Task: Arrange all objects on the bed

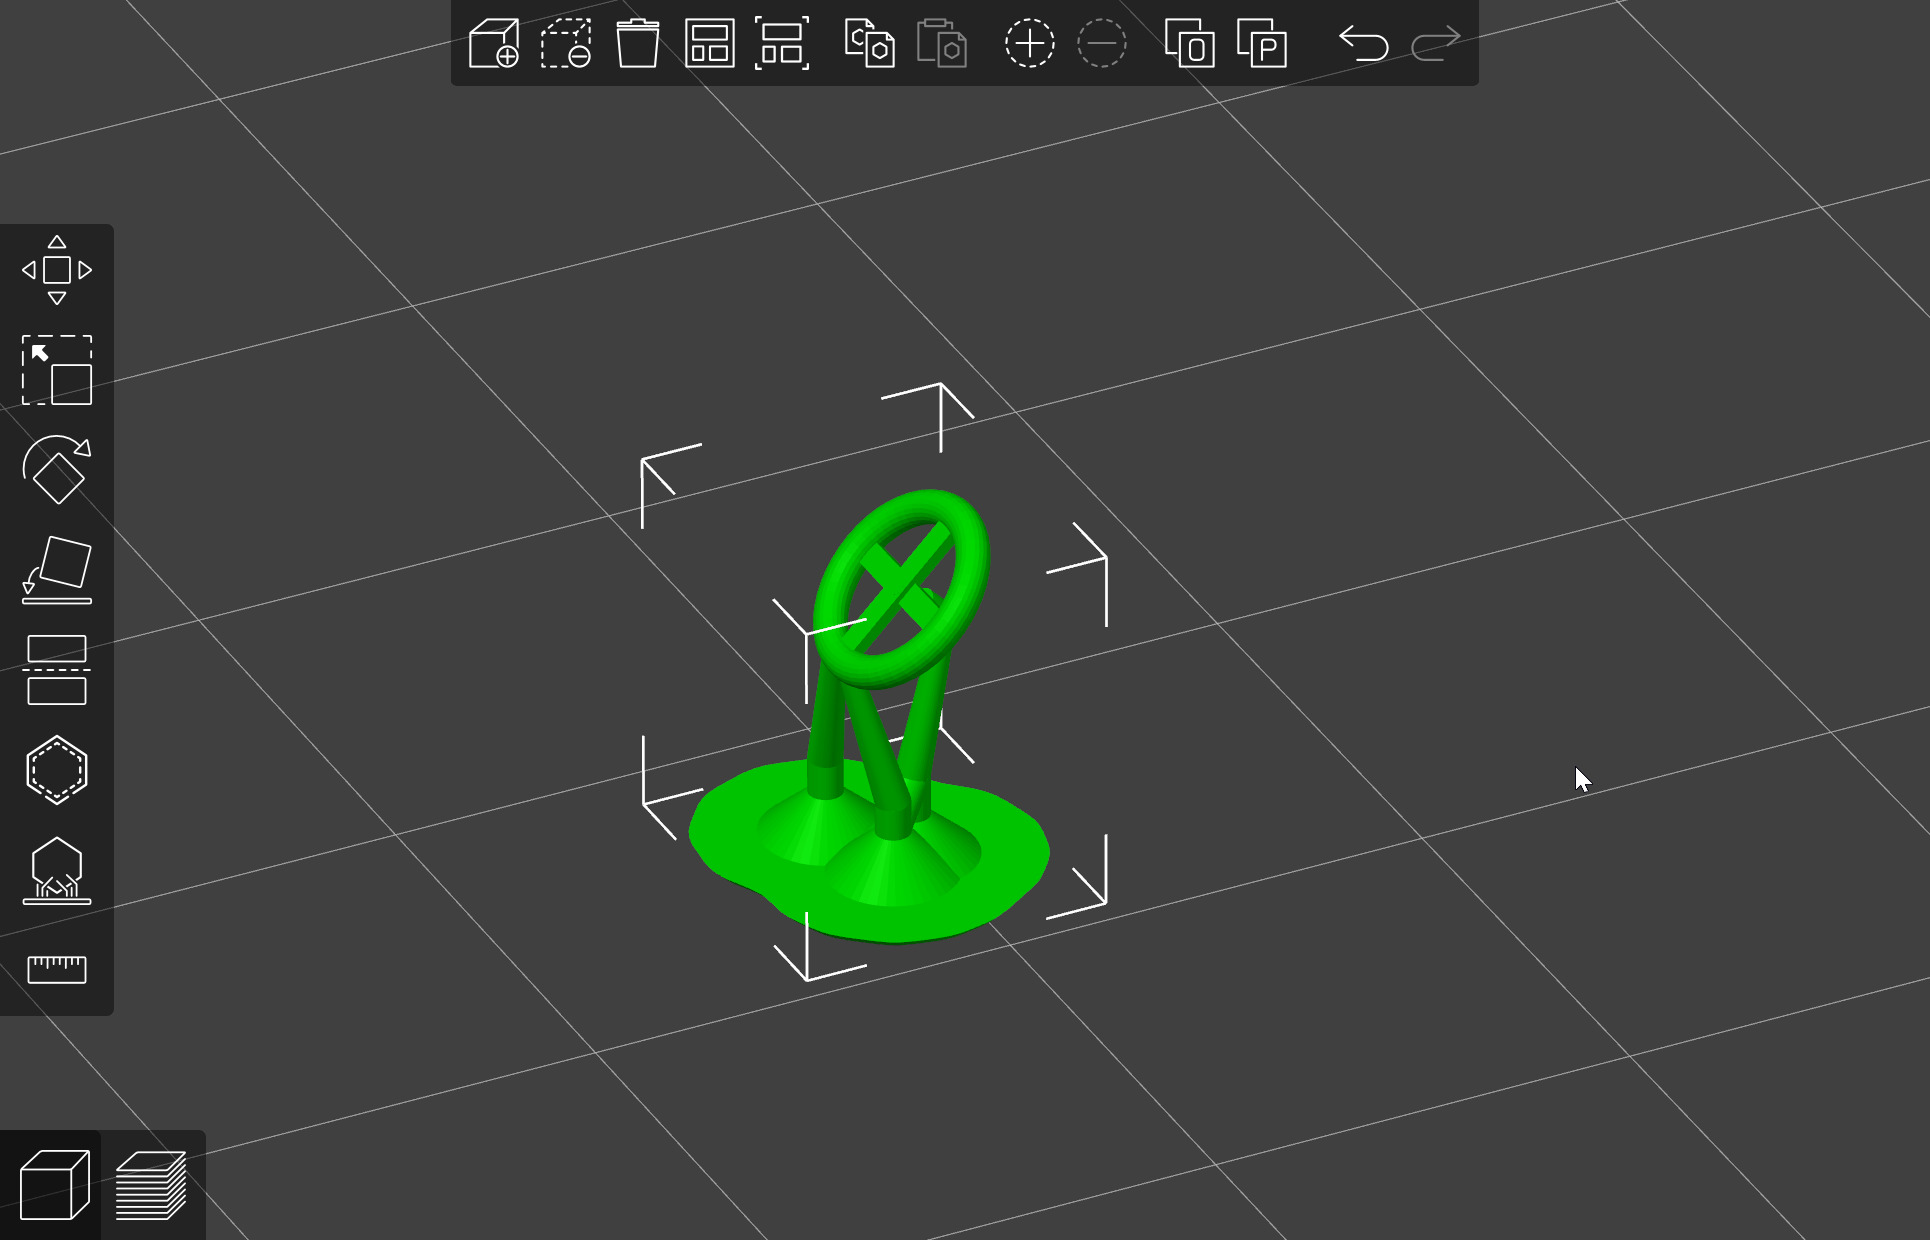Action: point(710,43)
